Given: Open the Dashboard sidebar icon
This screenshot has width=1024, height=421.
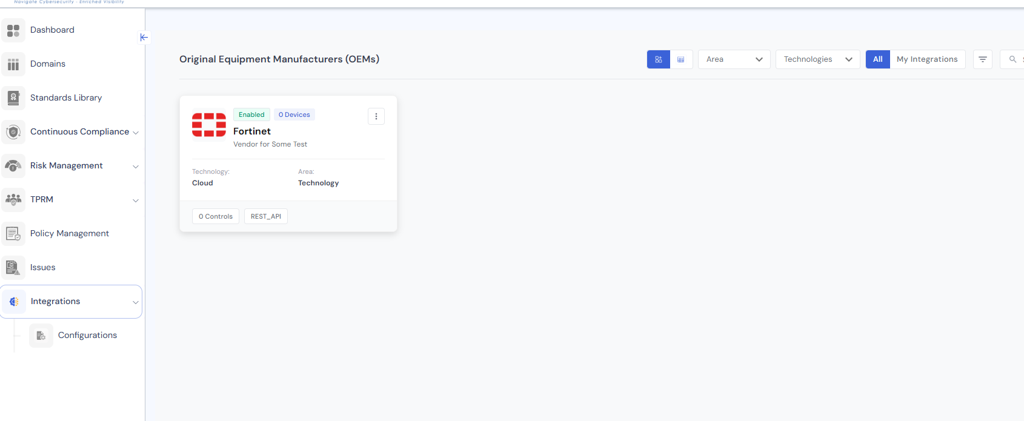Looking at the screenshot, I should pos(13,30).
